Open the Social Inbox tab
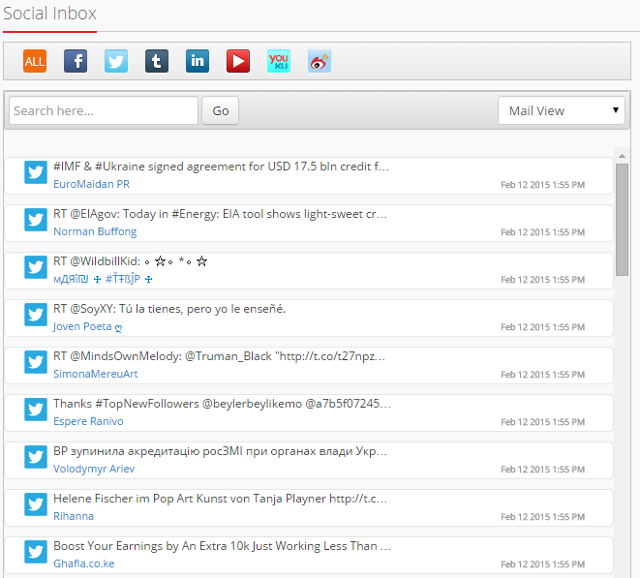This screenshot has height=578, width=640. tap(50, 14)
